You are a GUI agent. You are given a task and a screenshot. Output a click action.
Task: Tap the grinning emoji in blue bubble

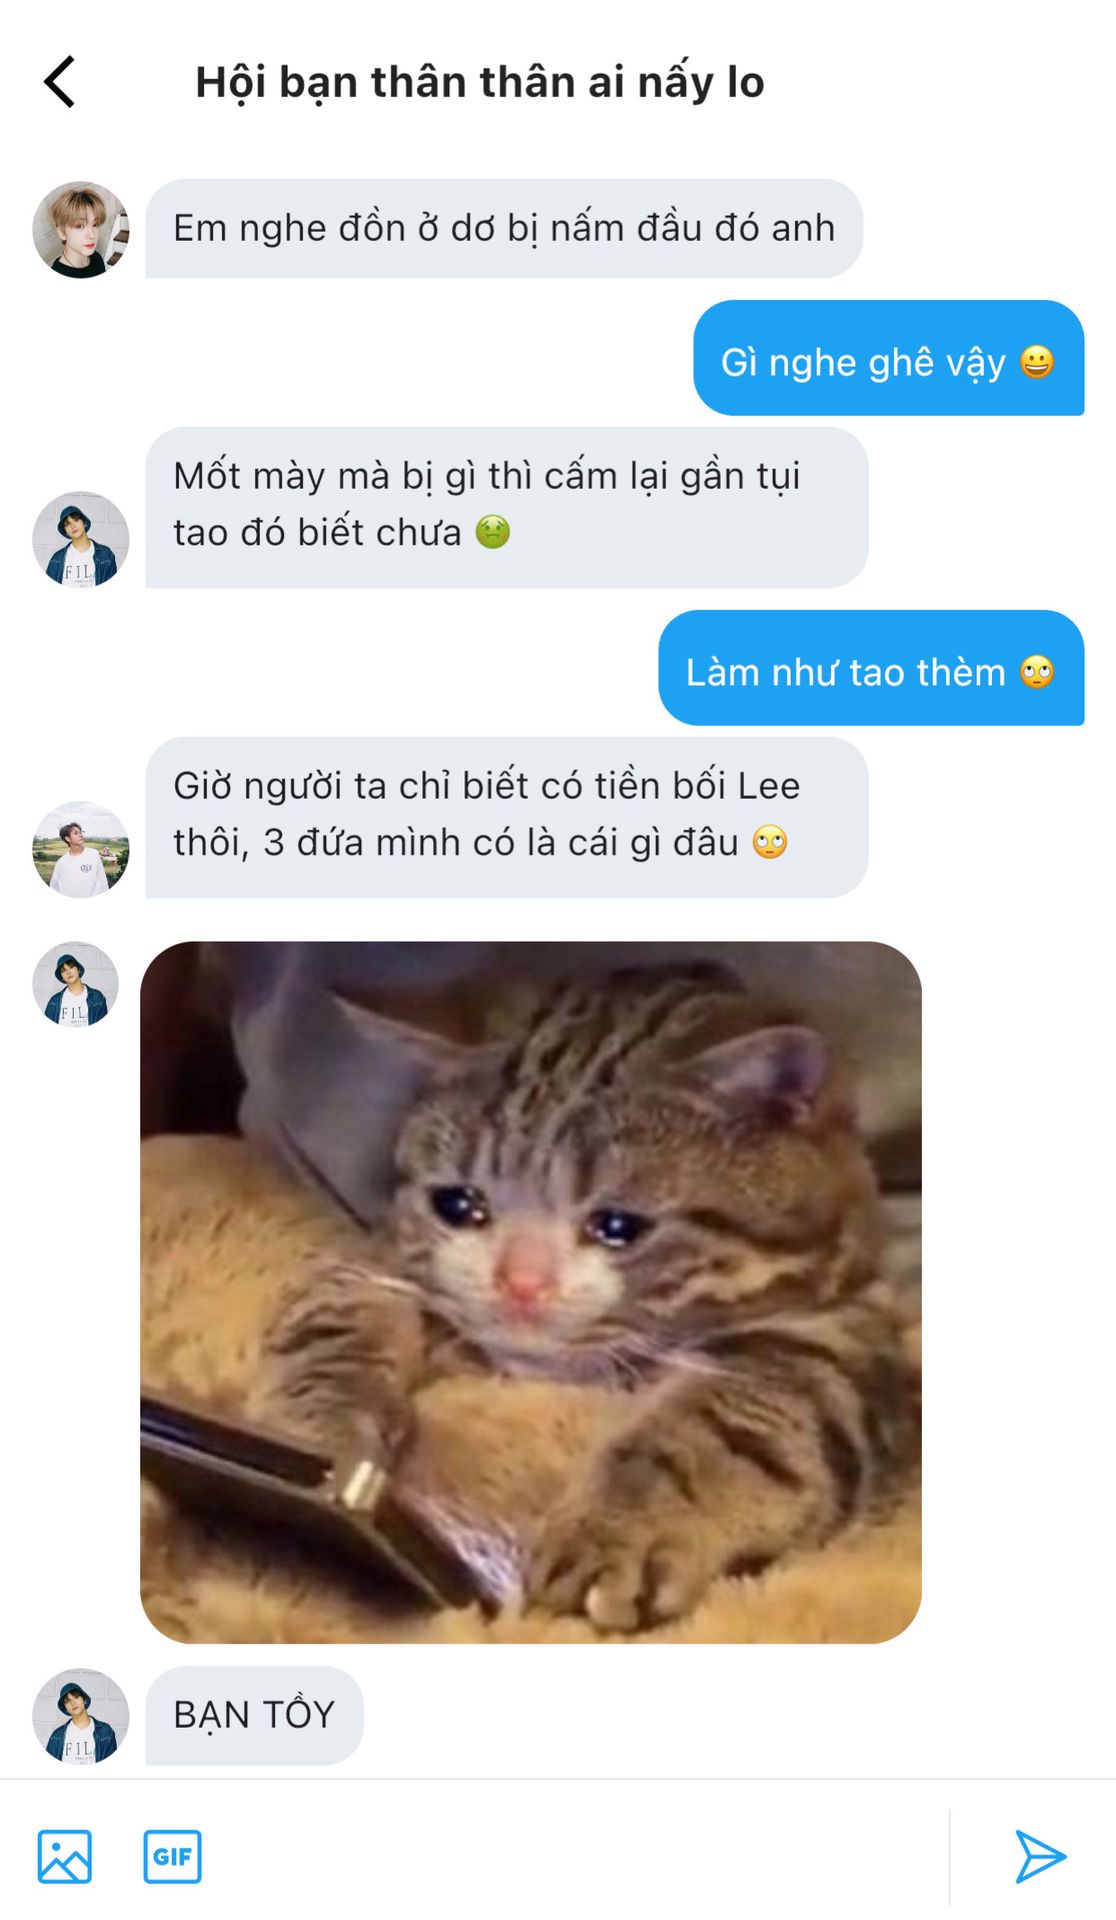pos(1037,361)
